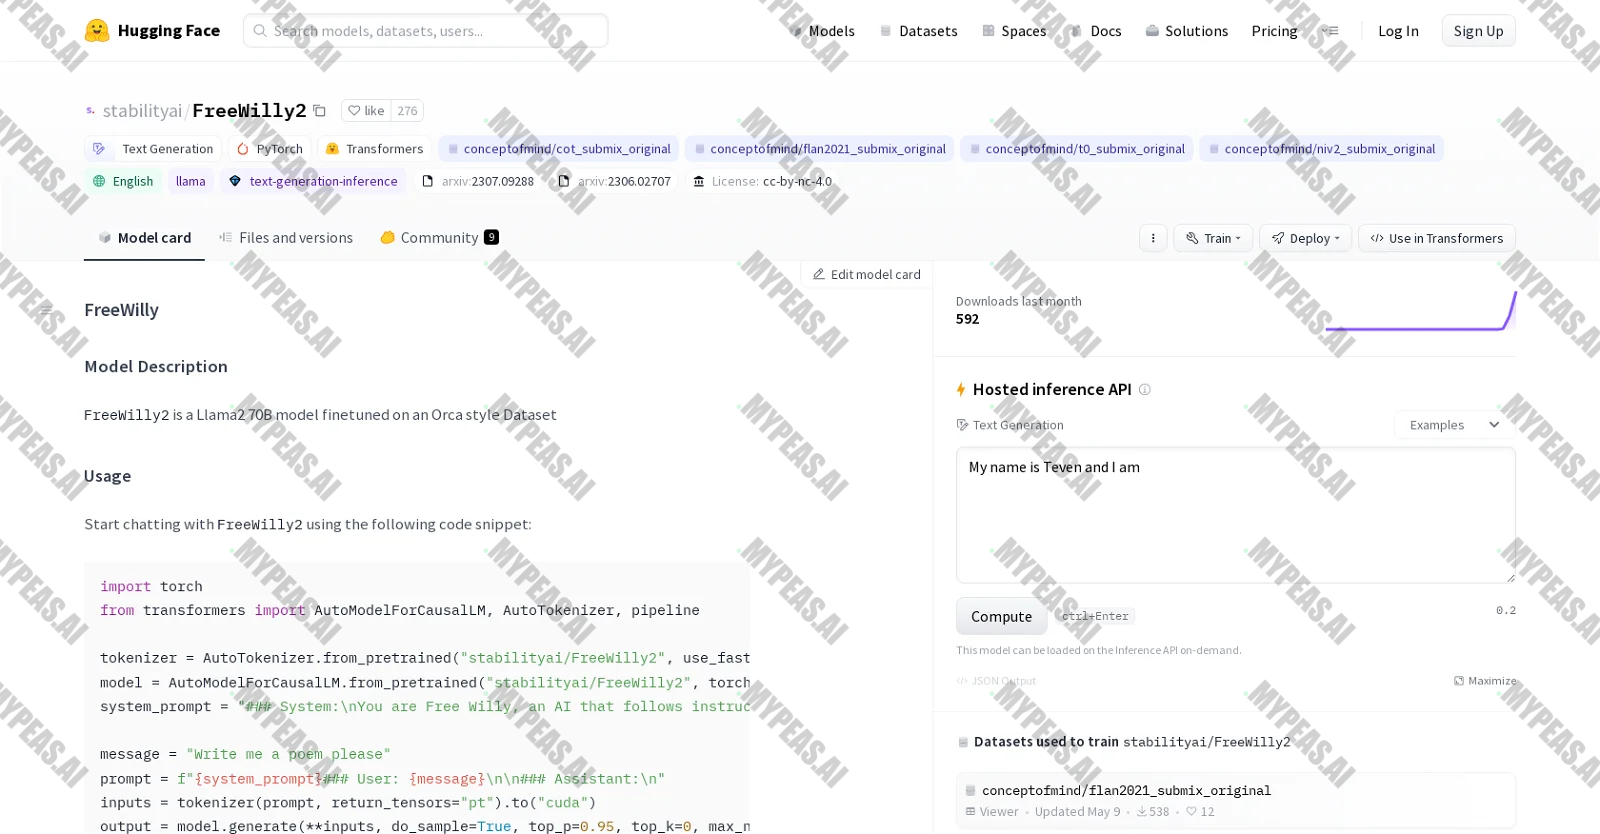Select the English language tag
1600x834 pixels.
click(123, 181)
